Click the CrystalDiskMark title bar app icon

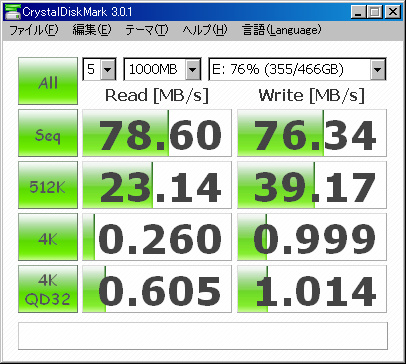pyautogui.click(x=12, y=12)
